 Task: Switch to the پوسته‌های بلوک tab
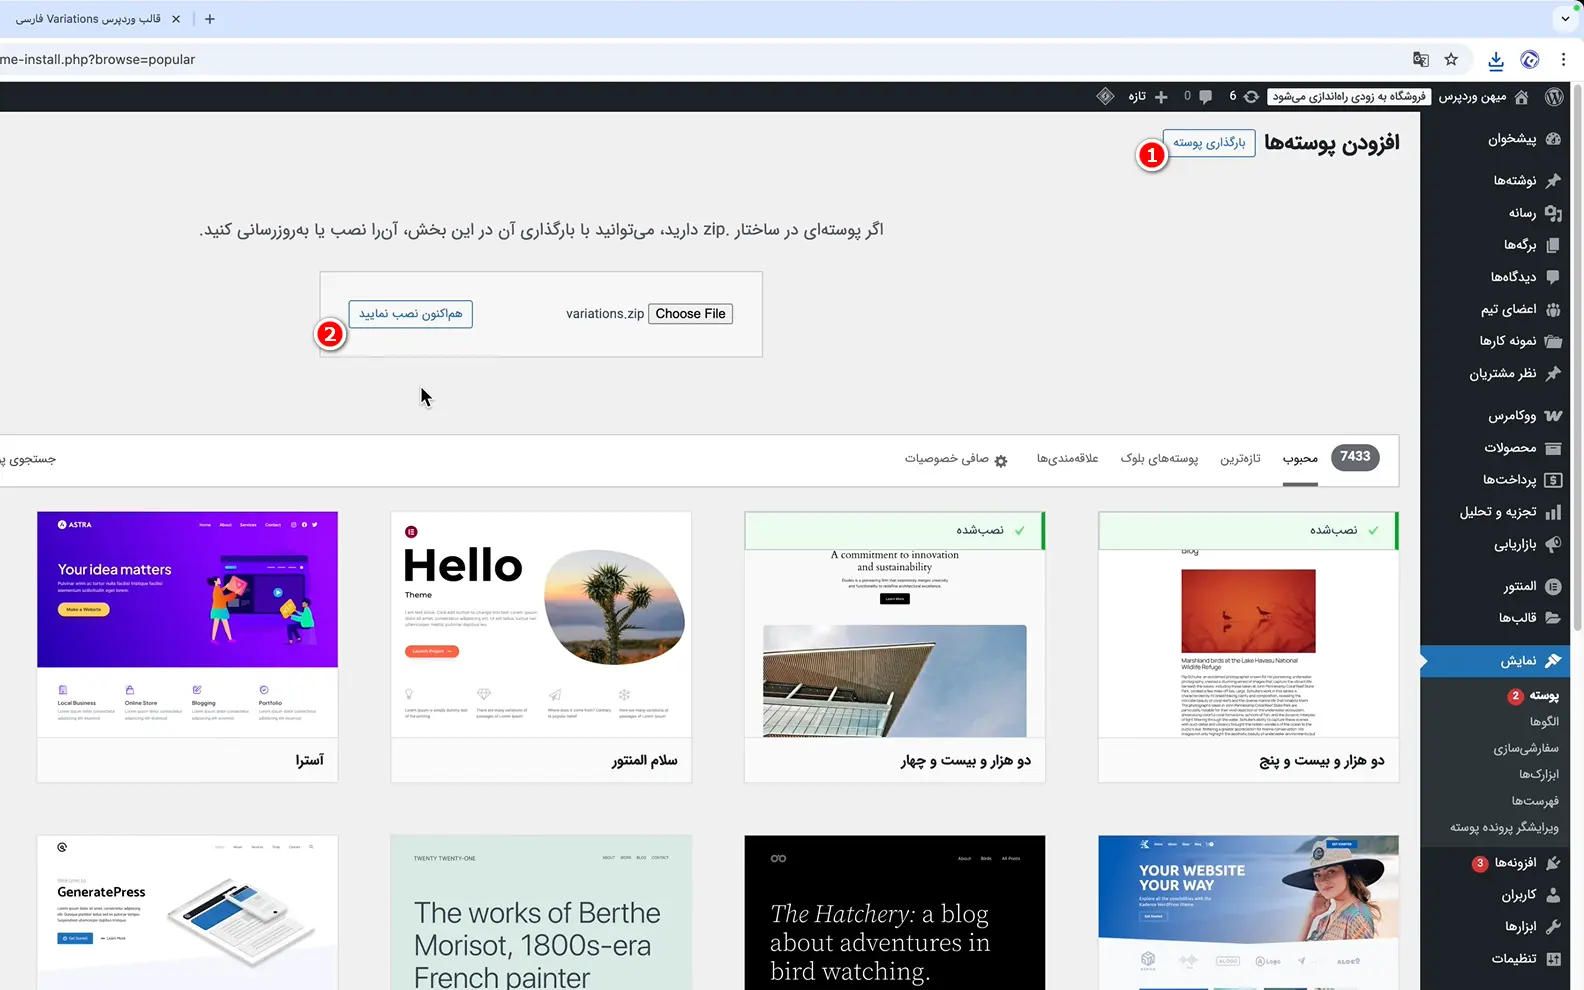[1159, 459]
